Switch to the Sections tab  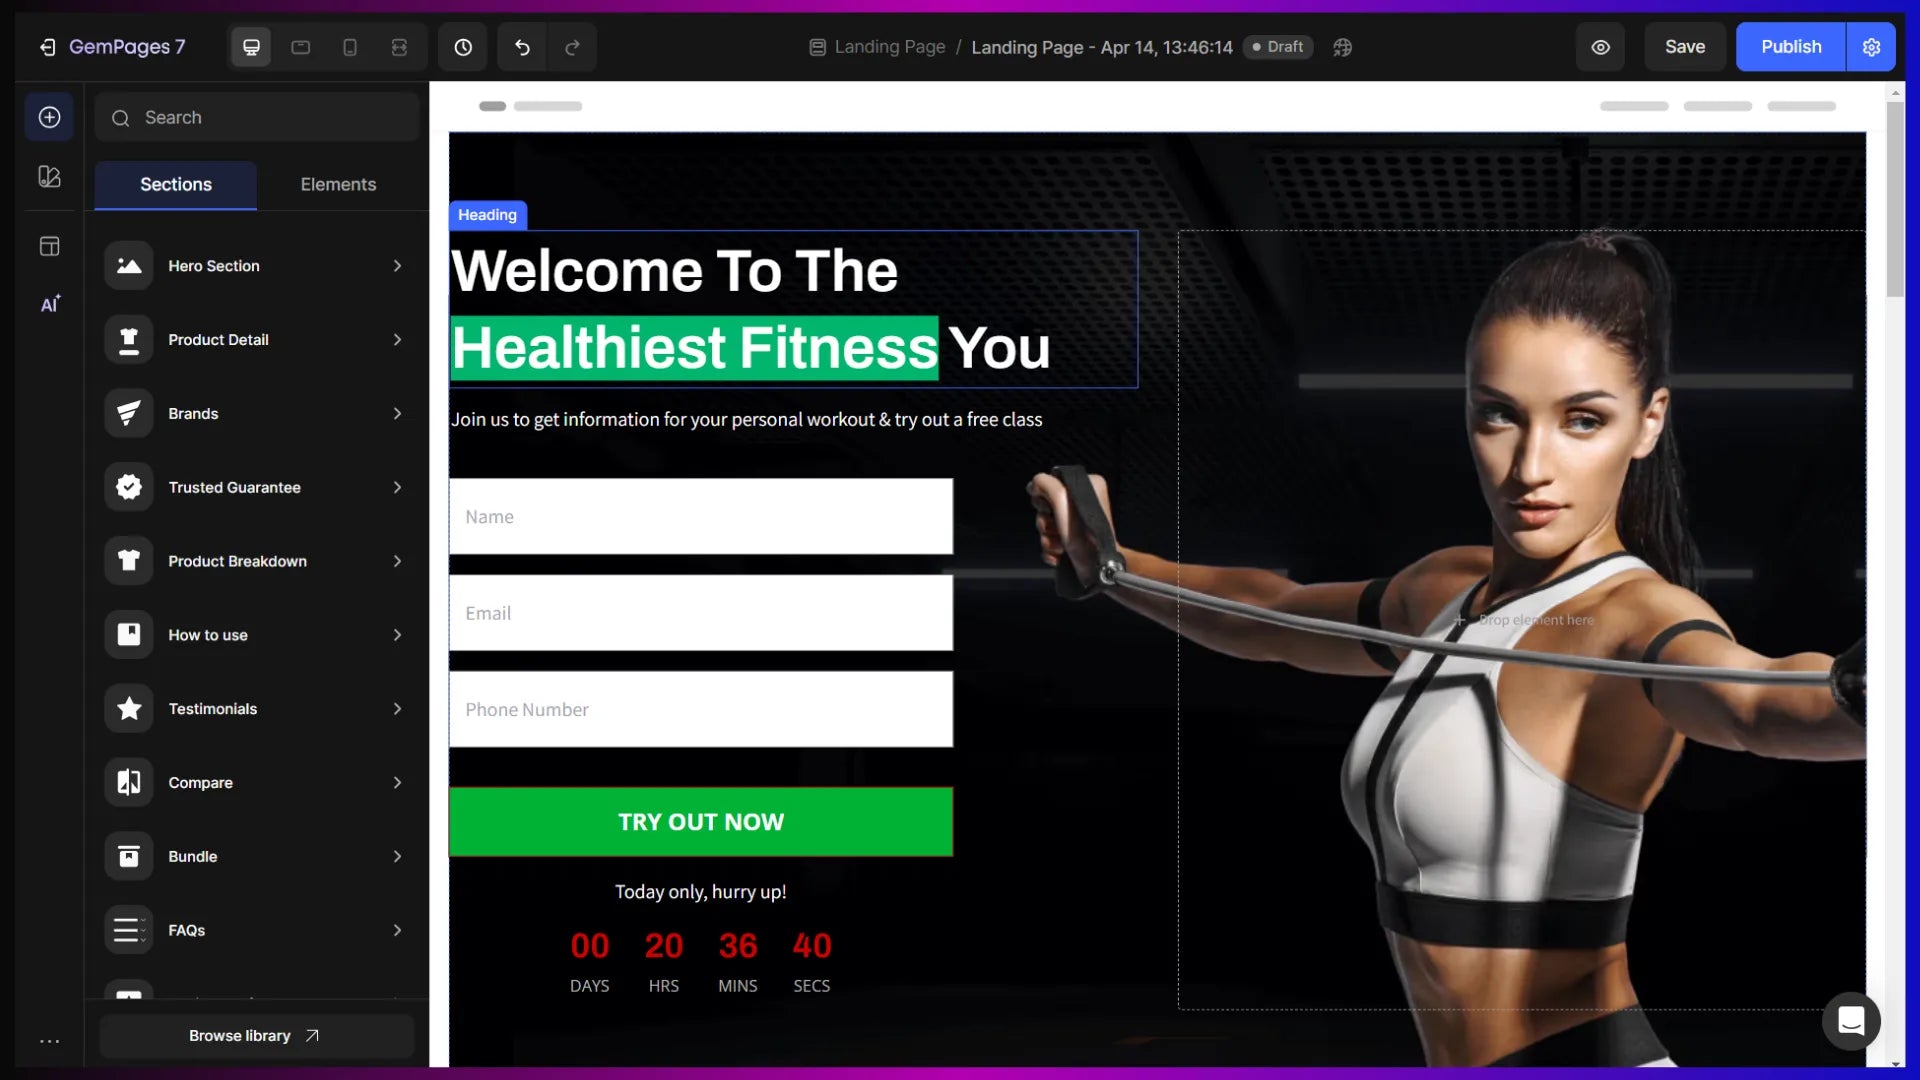tap(175, 183)
